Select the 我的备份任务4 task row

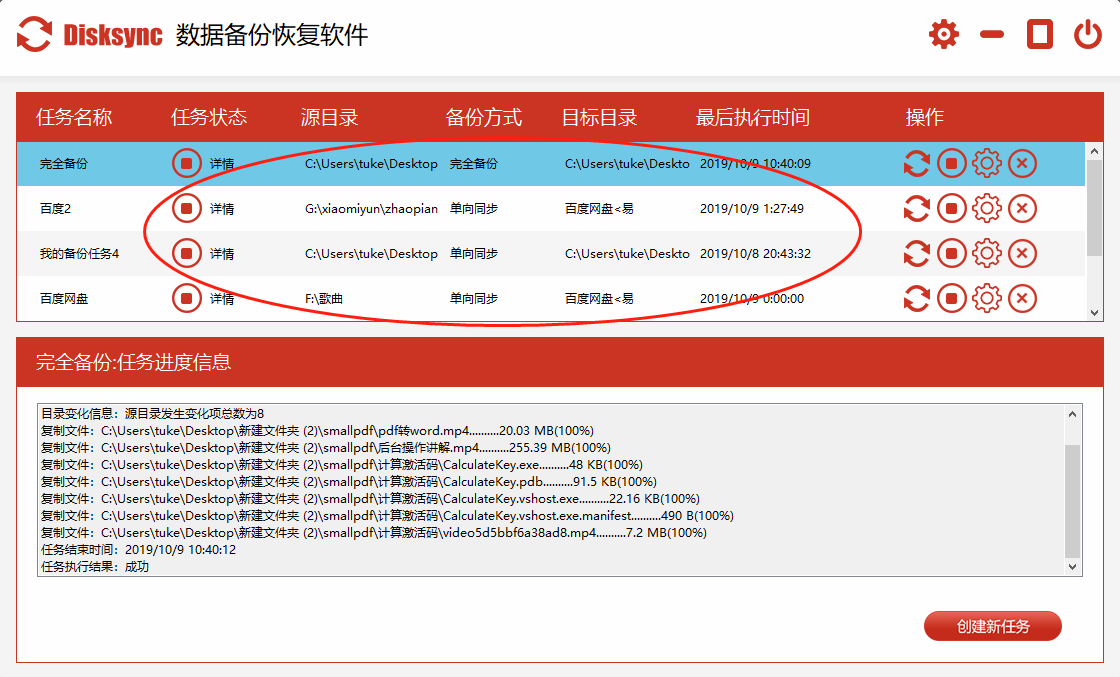pyautogui.click(x=79, y=254)
